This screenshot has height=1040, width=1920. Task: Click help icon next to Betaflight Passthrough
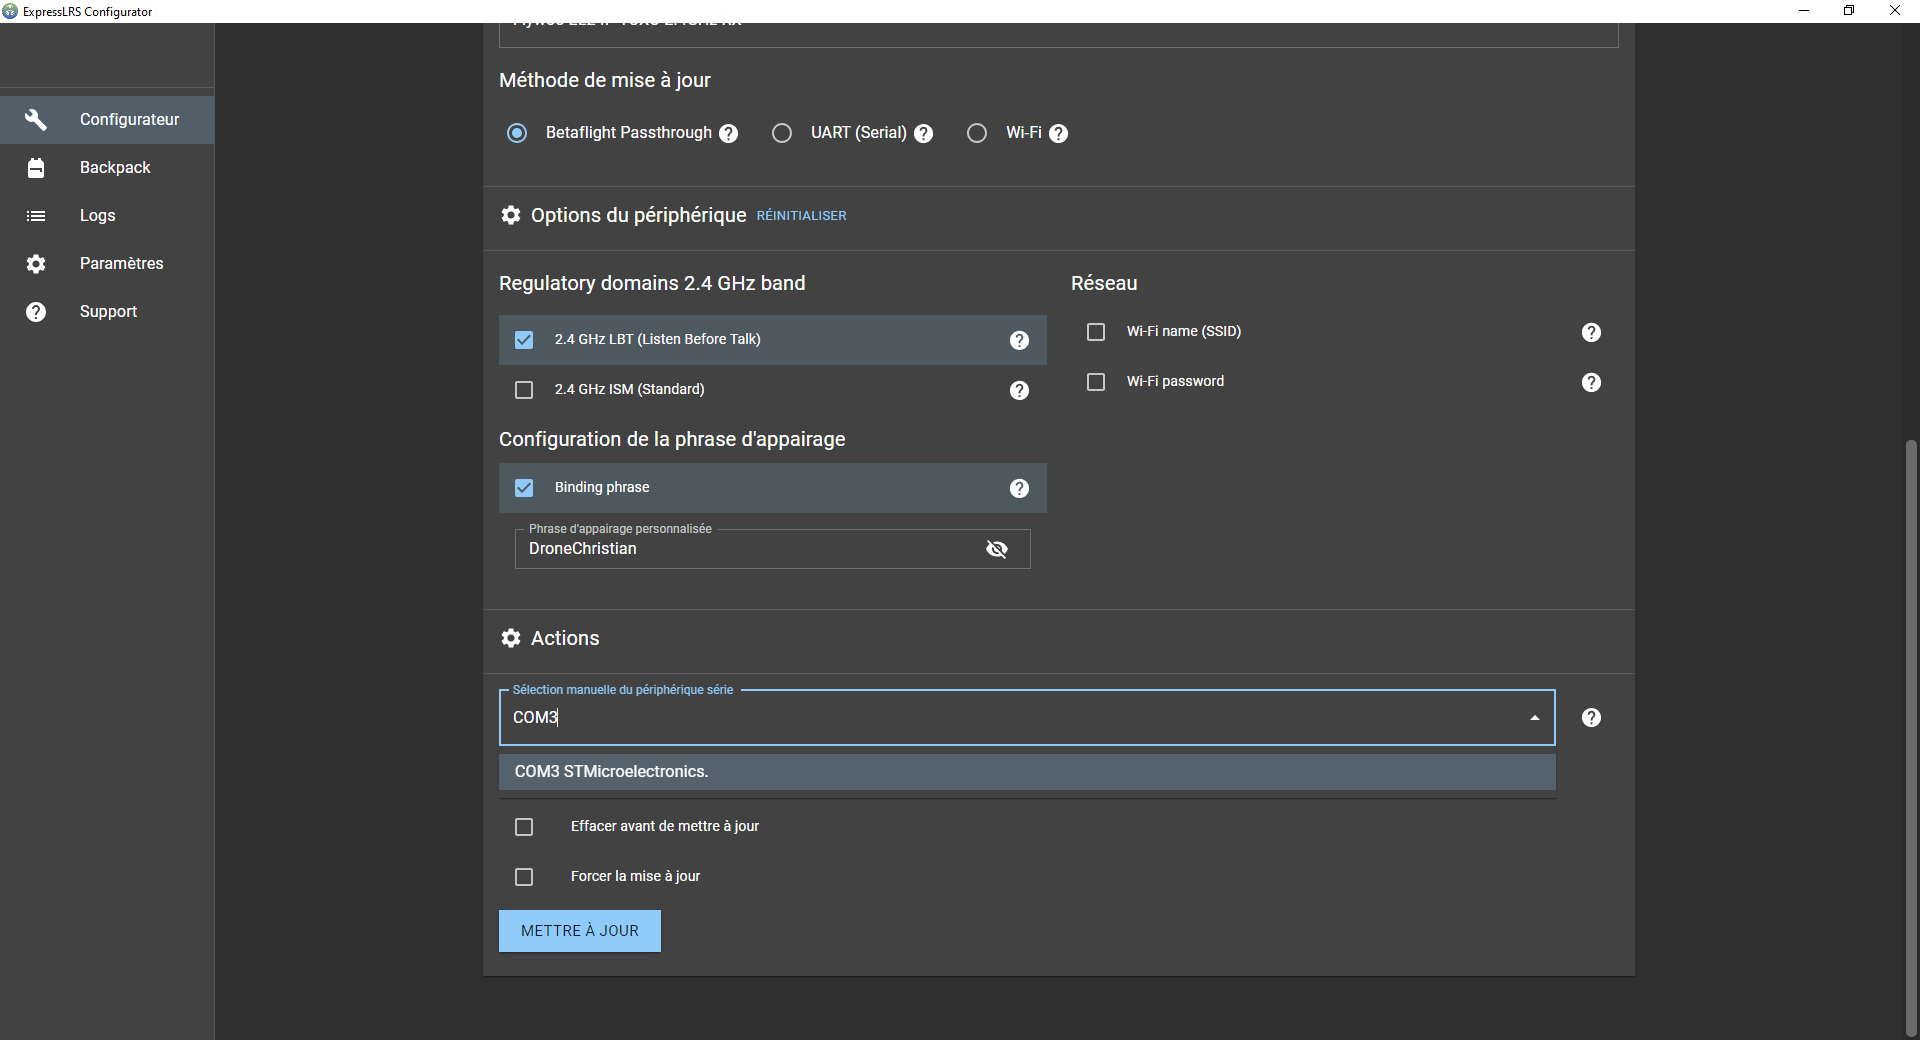(729, 134)
